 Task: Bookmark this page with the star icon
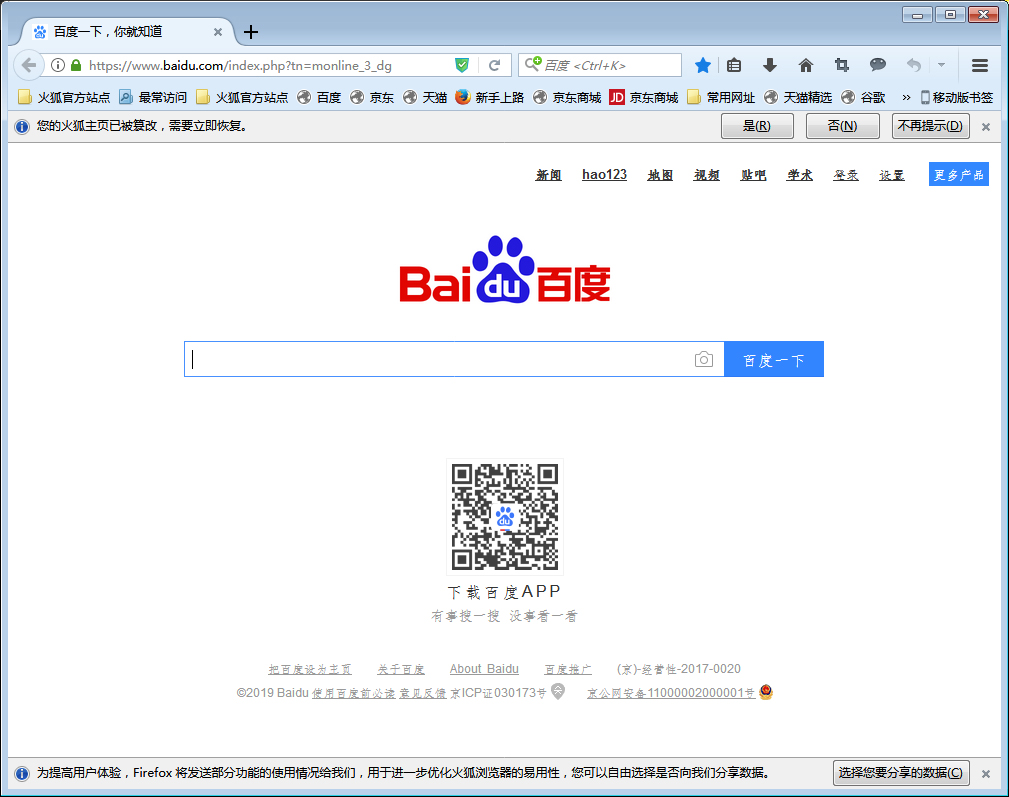pyautogui.click(x=702, y=65)
